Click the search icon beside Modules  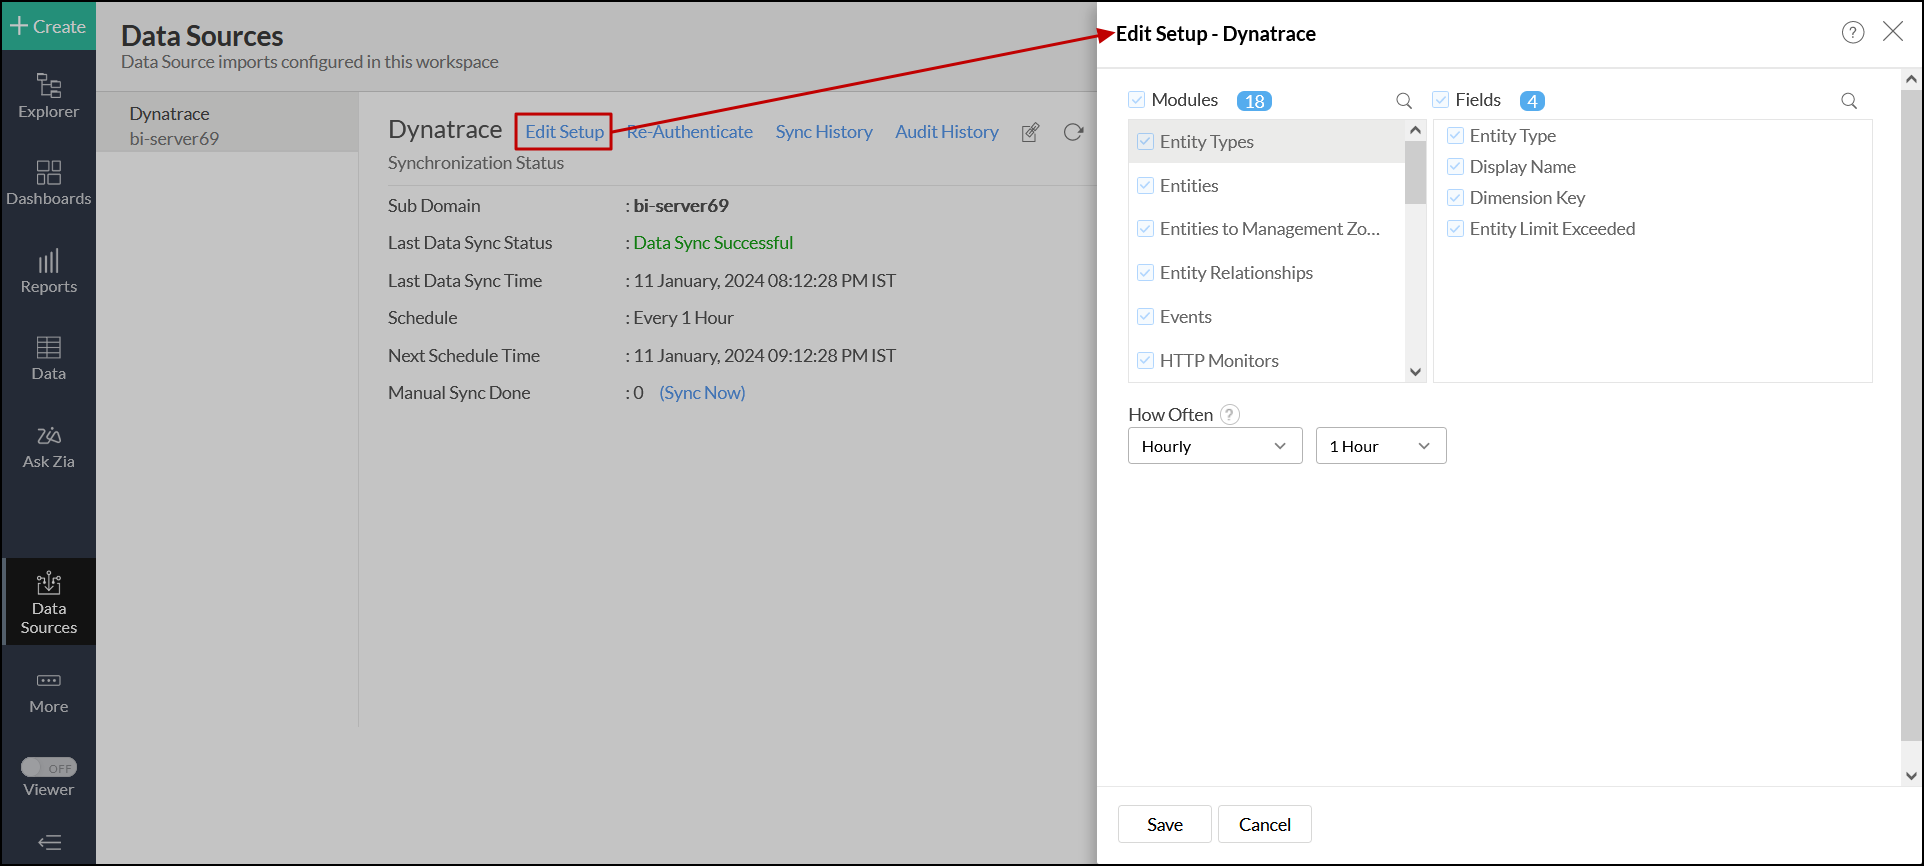(1404, 101)
